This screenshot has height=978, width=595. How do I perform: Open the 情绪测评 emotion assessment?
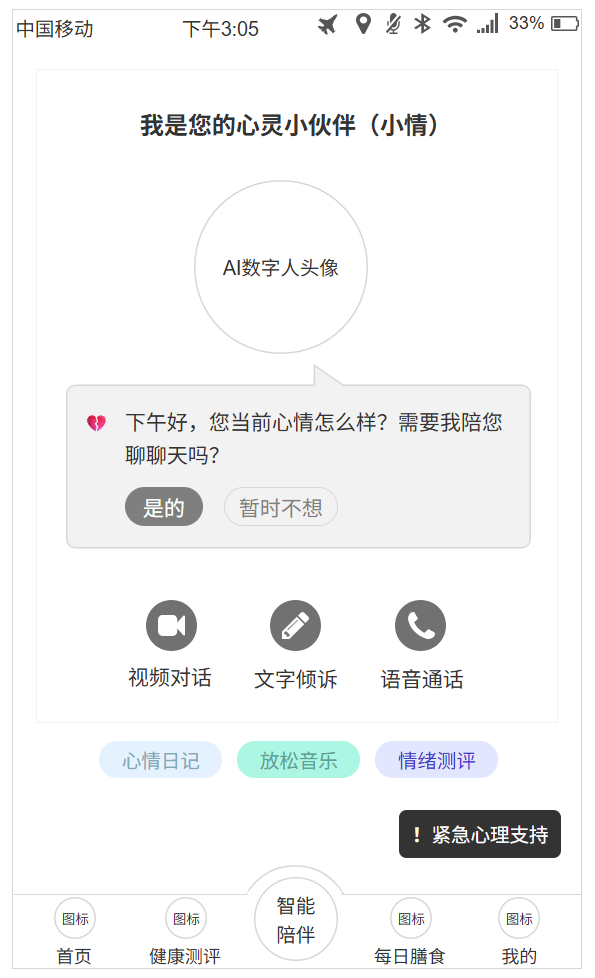coord(436,760)
